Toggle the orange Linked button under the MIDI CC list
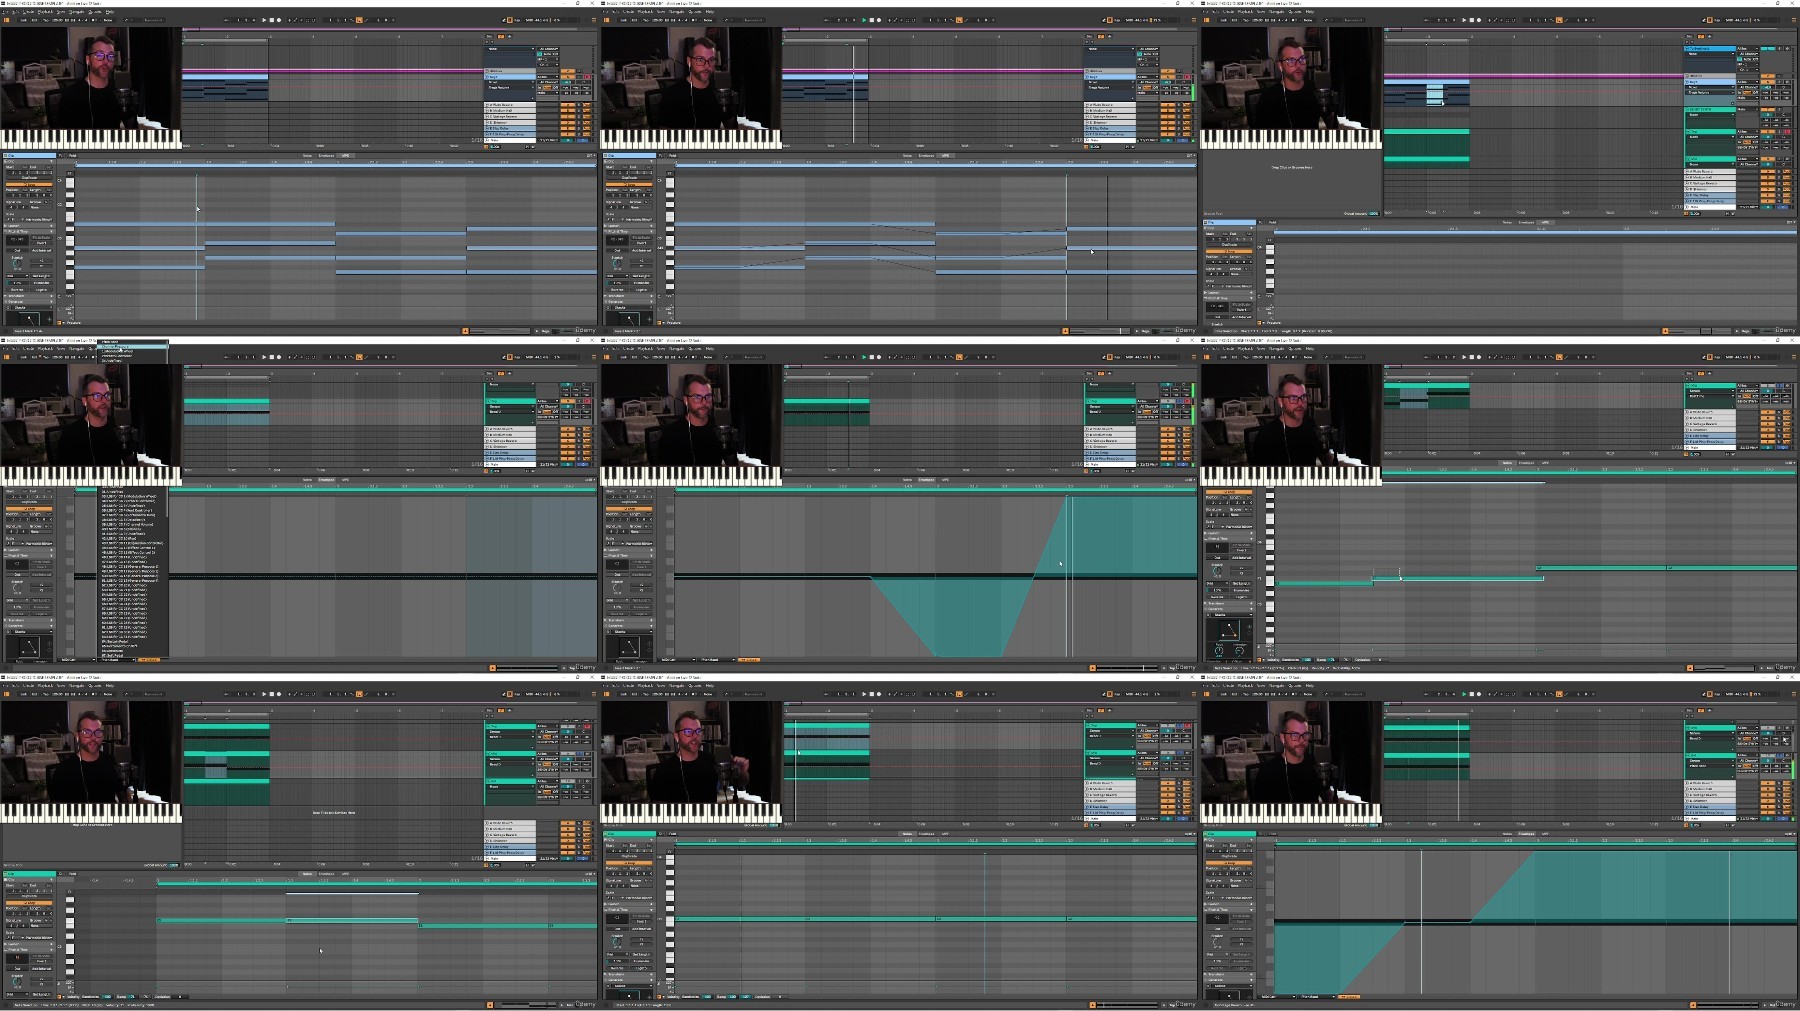The width and height of the screenshot is (1800, 1011). 149,660
